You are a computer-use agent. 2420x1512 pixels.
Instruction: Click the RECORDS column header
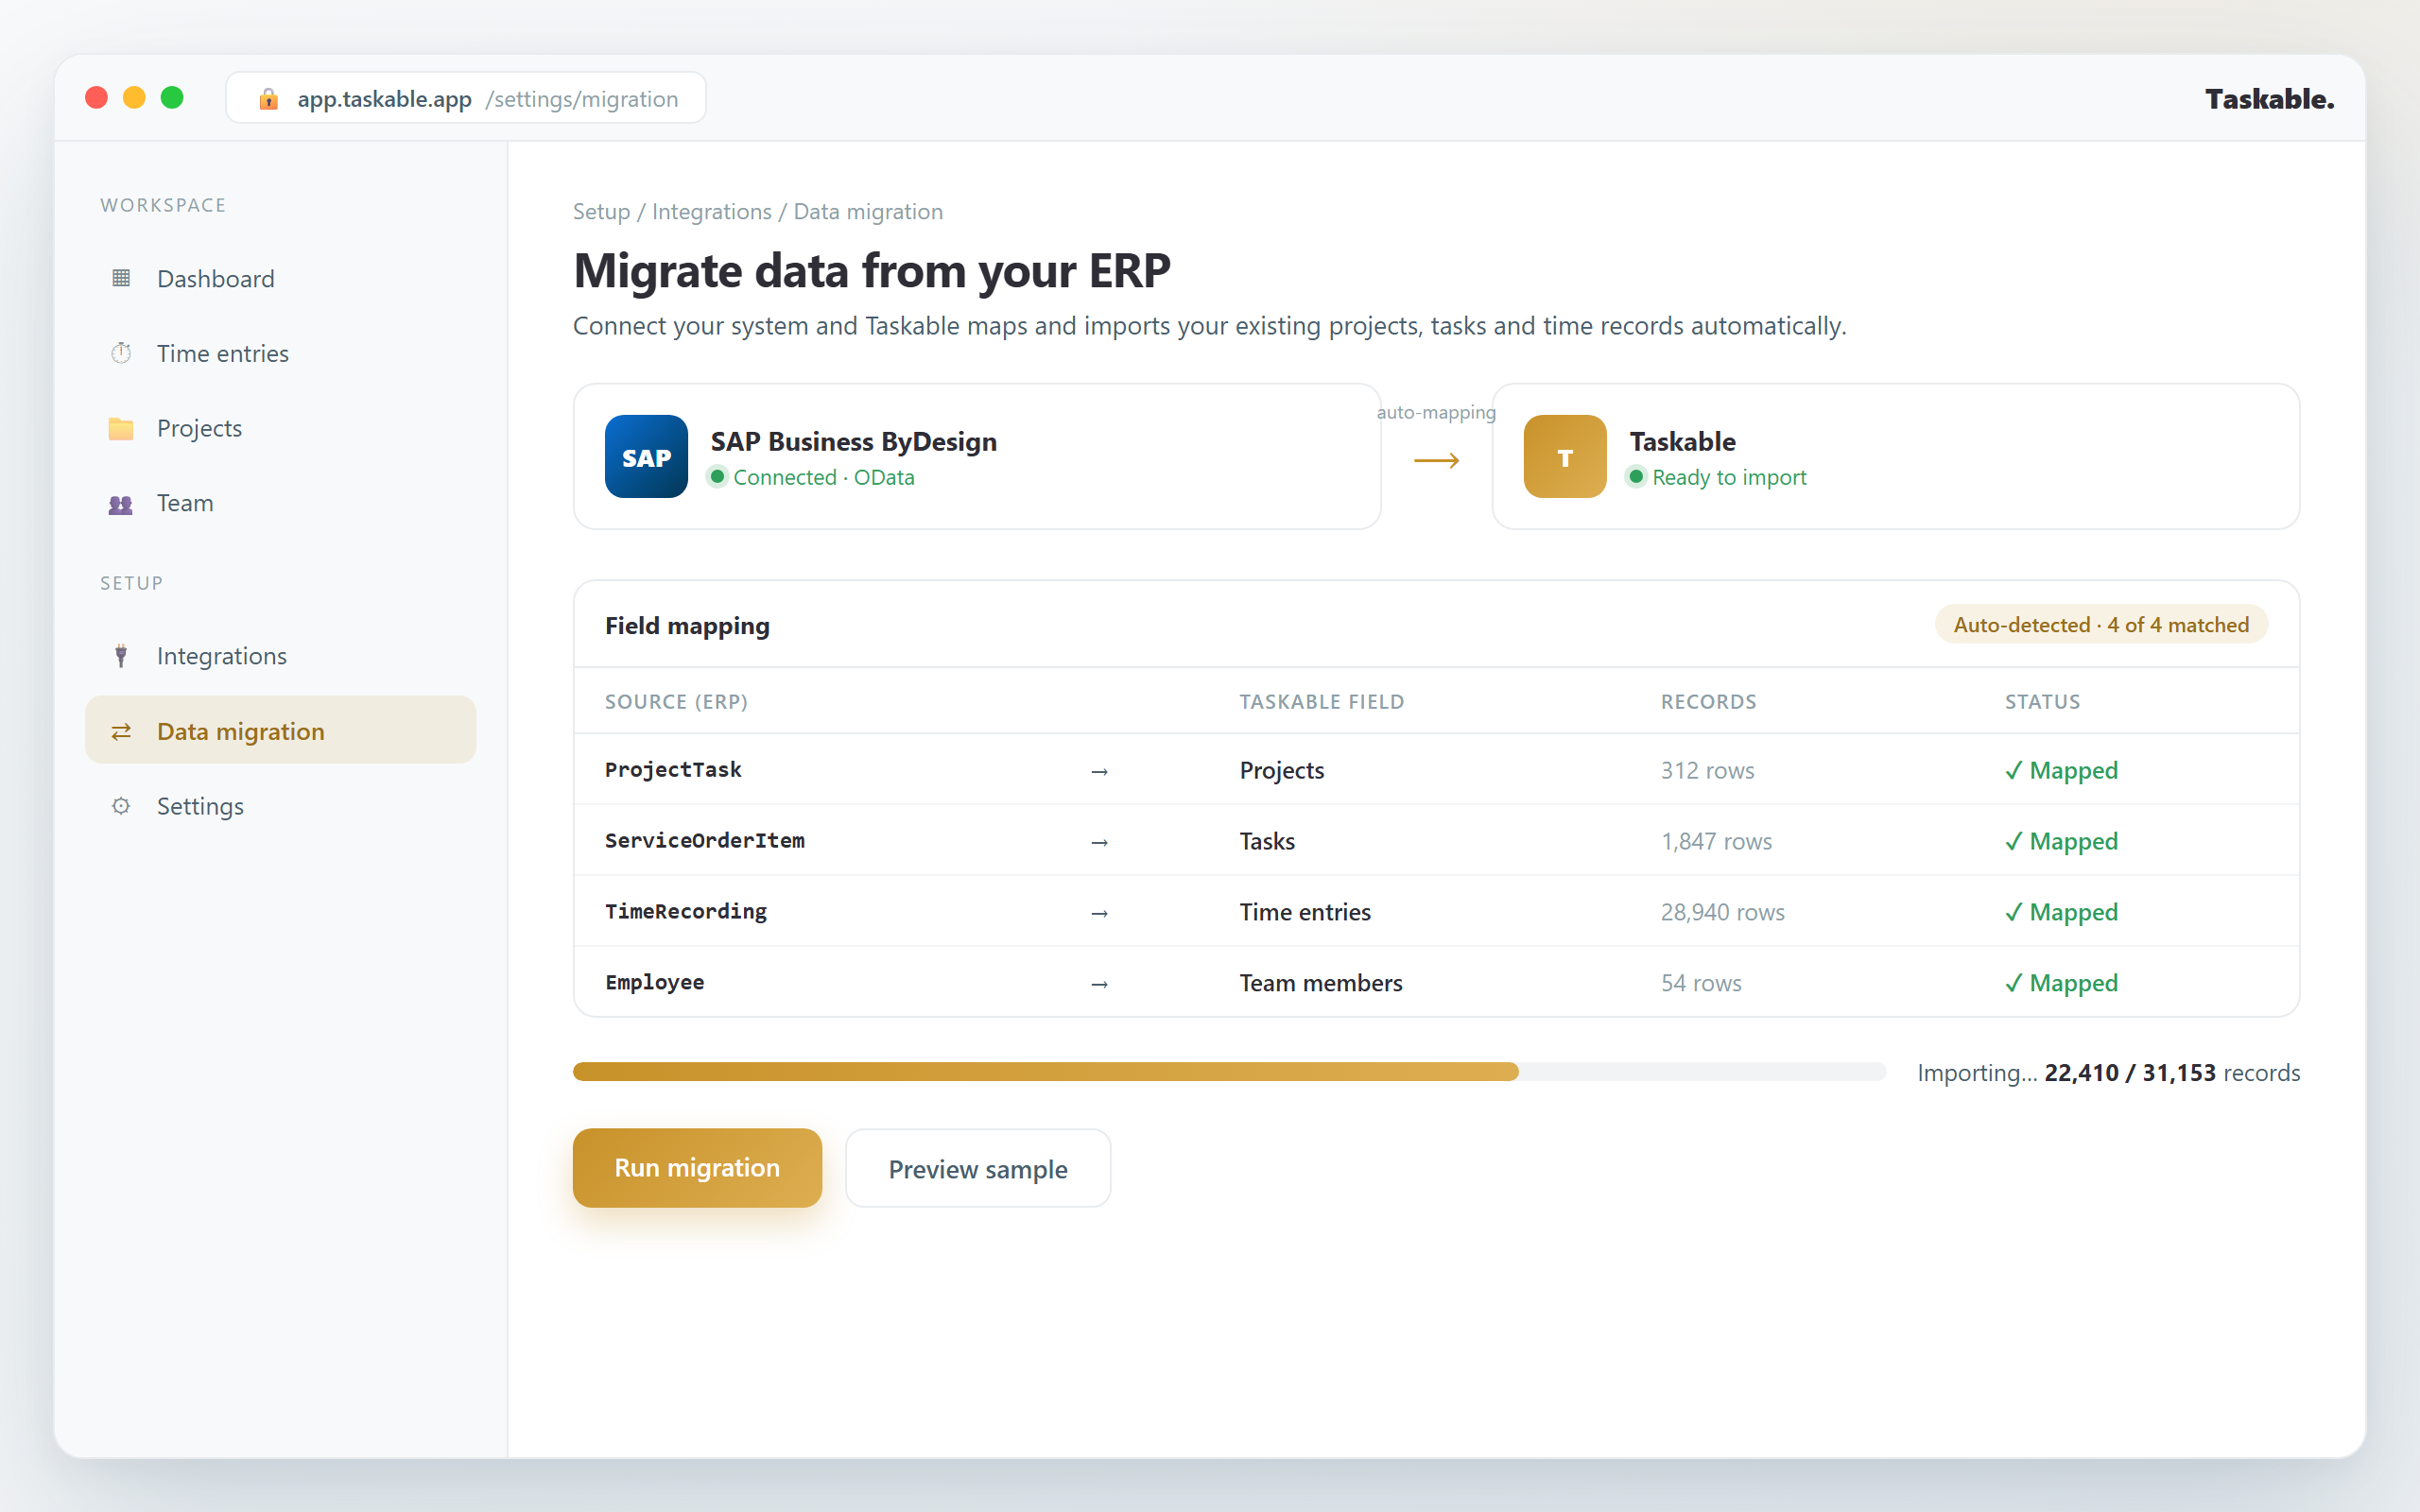[1708, 701]
